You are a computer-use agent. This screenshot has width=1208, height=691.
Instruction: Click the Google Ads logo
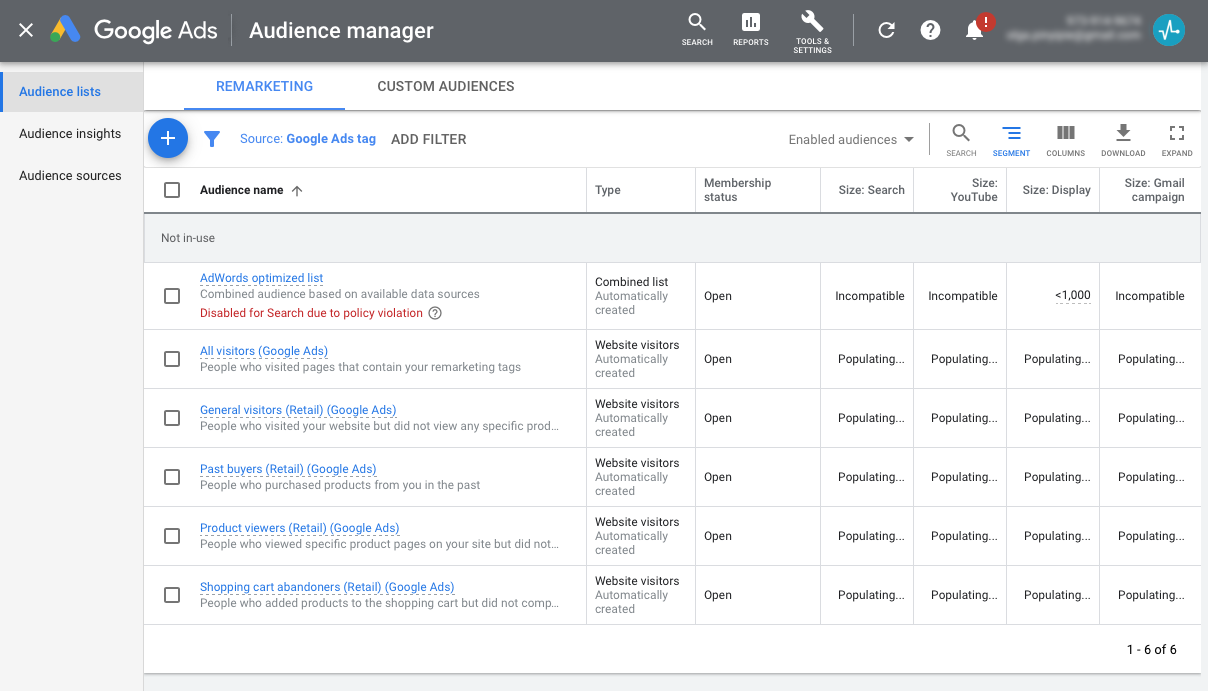pyautogui.click(x=134, y=30)
